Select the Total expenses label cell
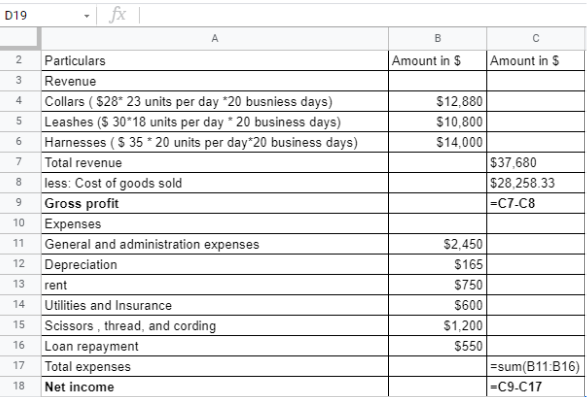 coord(215,366)
